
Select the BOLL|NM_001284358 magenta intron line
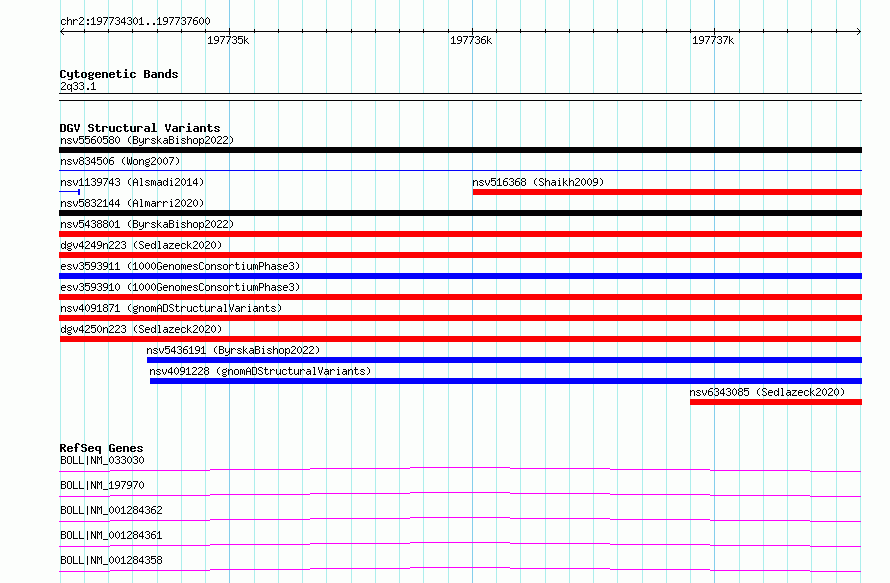click(460, 569)
